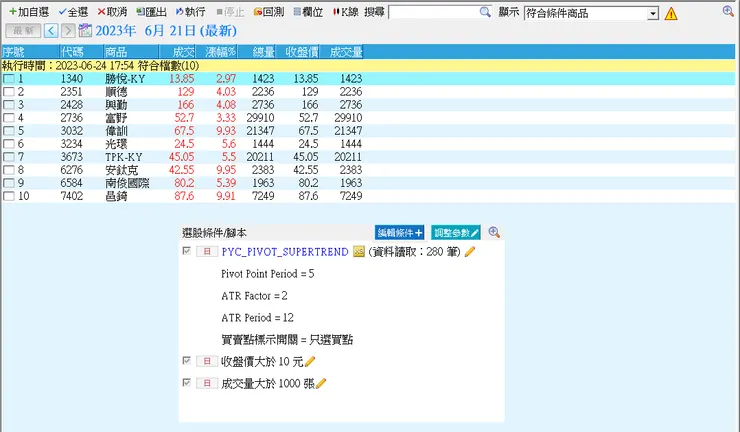Edit 收盤價大於 10 元 pencil icon

(310, 362)
